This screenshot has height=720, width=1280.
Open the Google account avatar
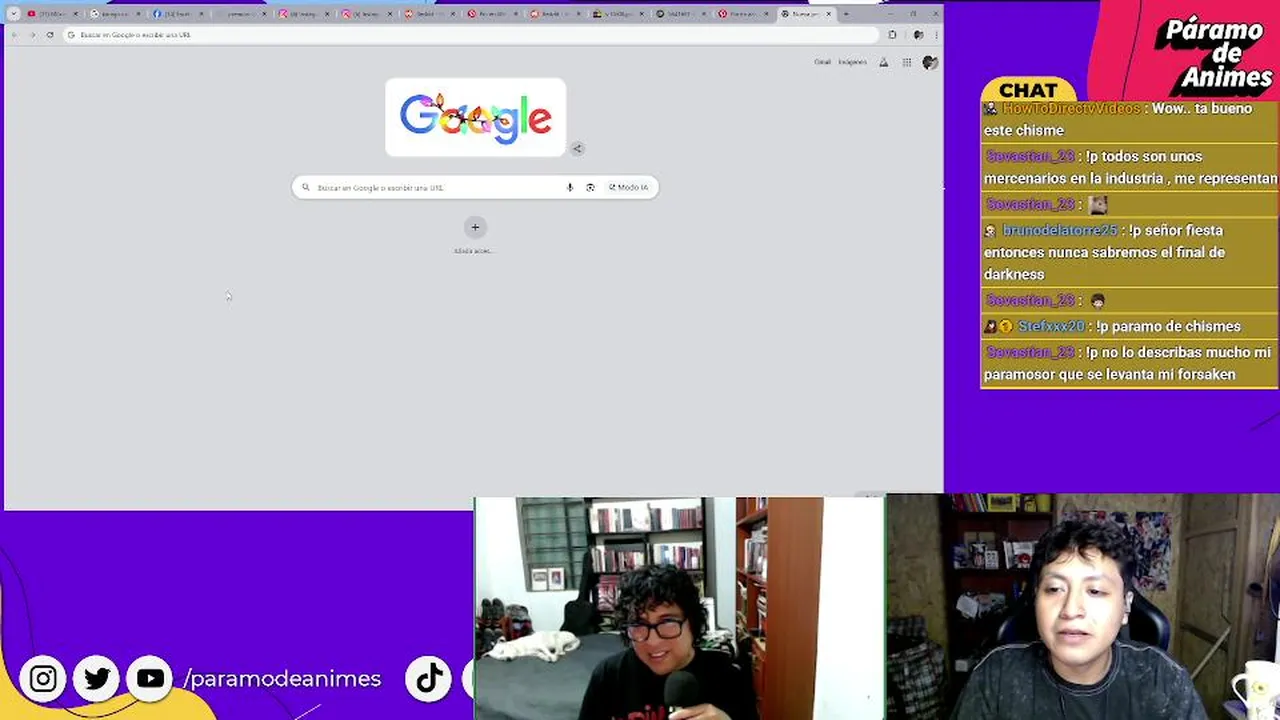pos(930,62)
